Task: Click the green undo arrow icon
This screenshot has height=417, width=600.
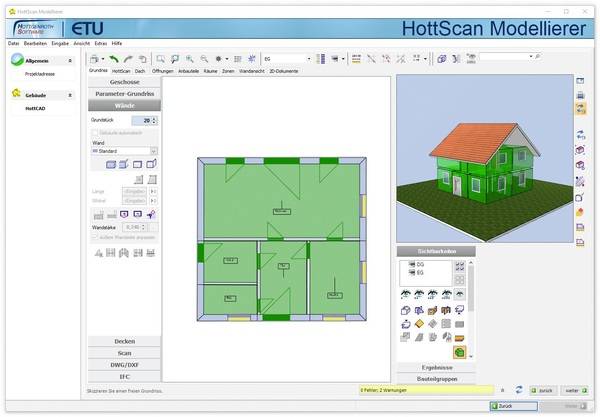Action: click(113, 59)
